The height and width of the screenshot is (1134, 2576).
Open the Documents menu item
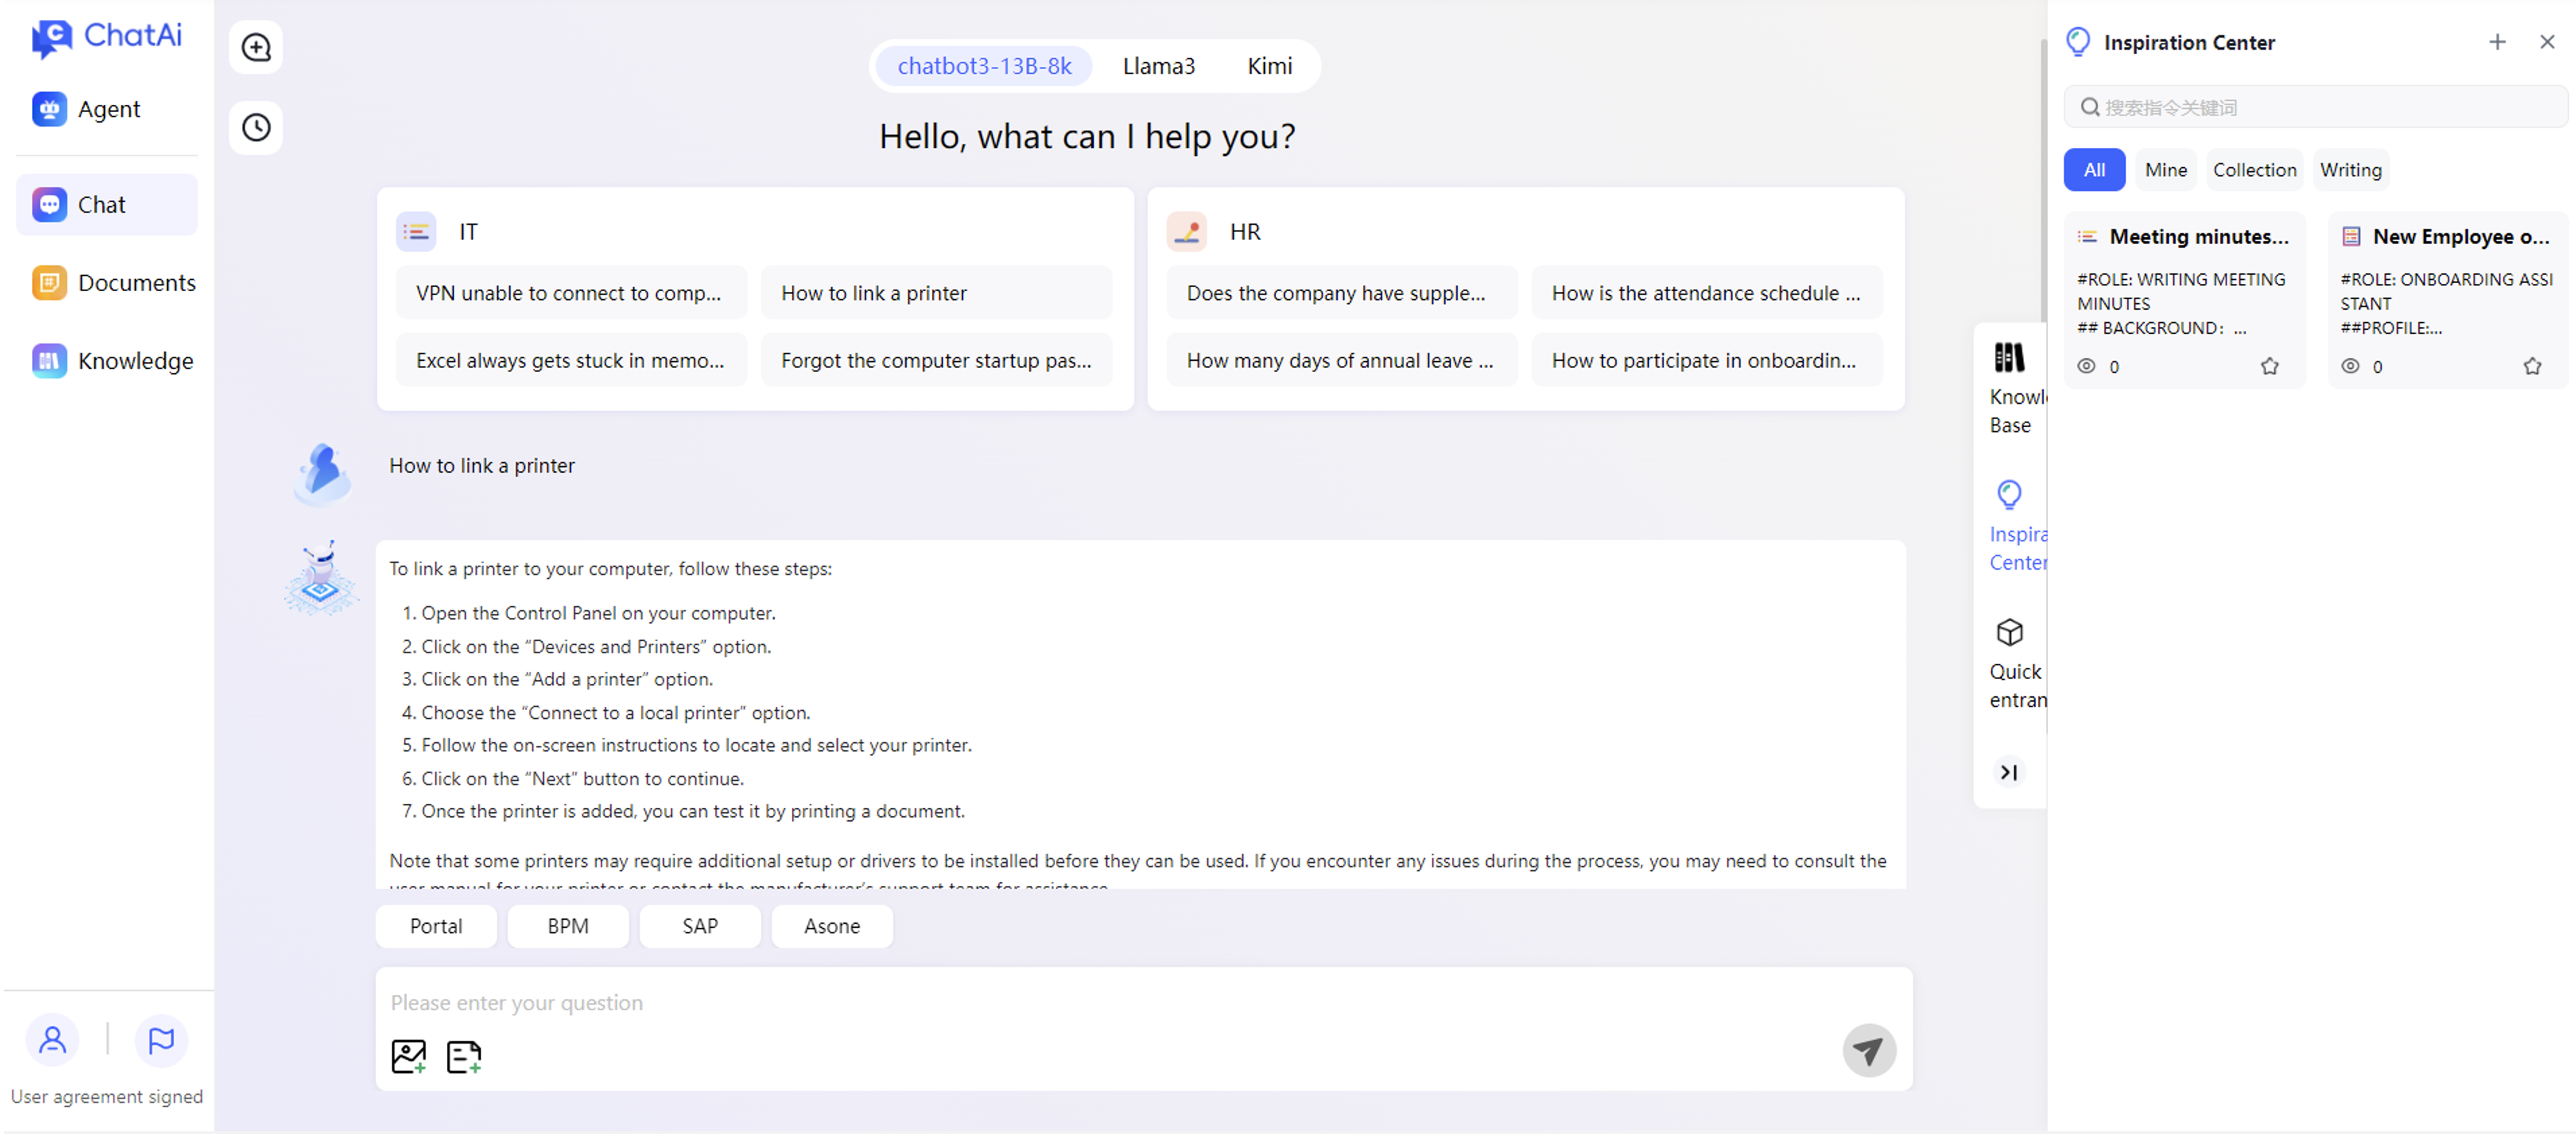pyautogui.click(x=112, y=283)
